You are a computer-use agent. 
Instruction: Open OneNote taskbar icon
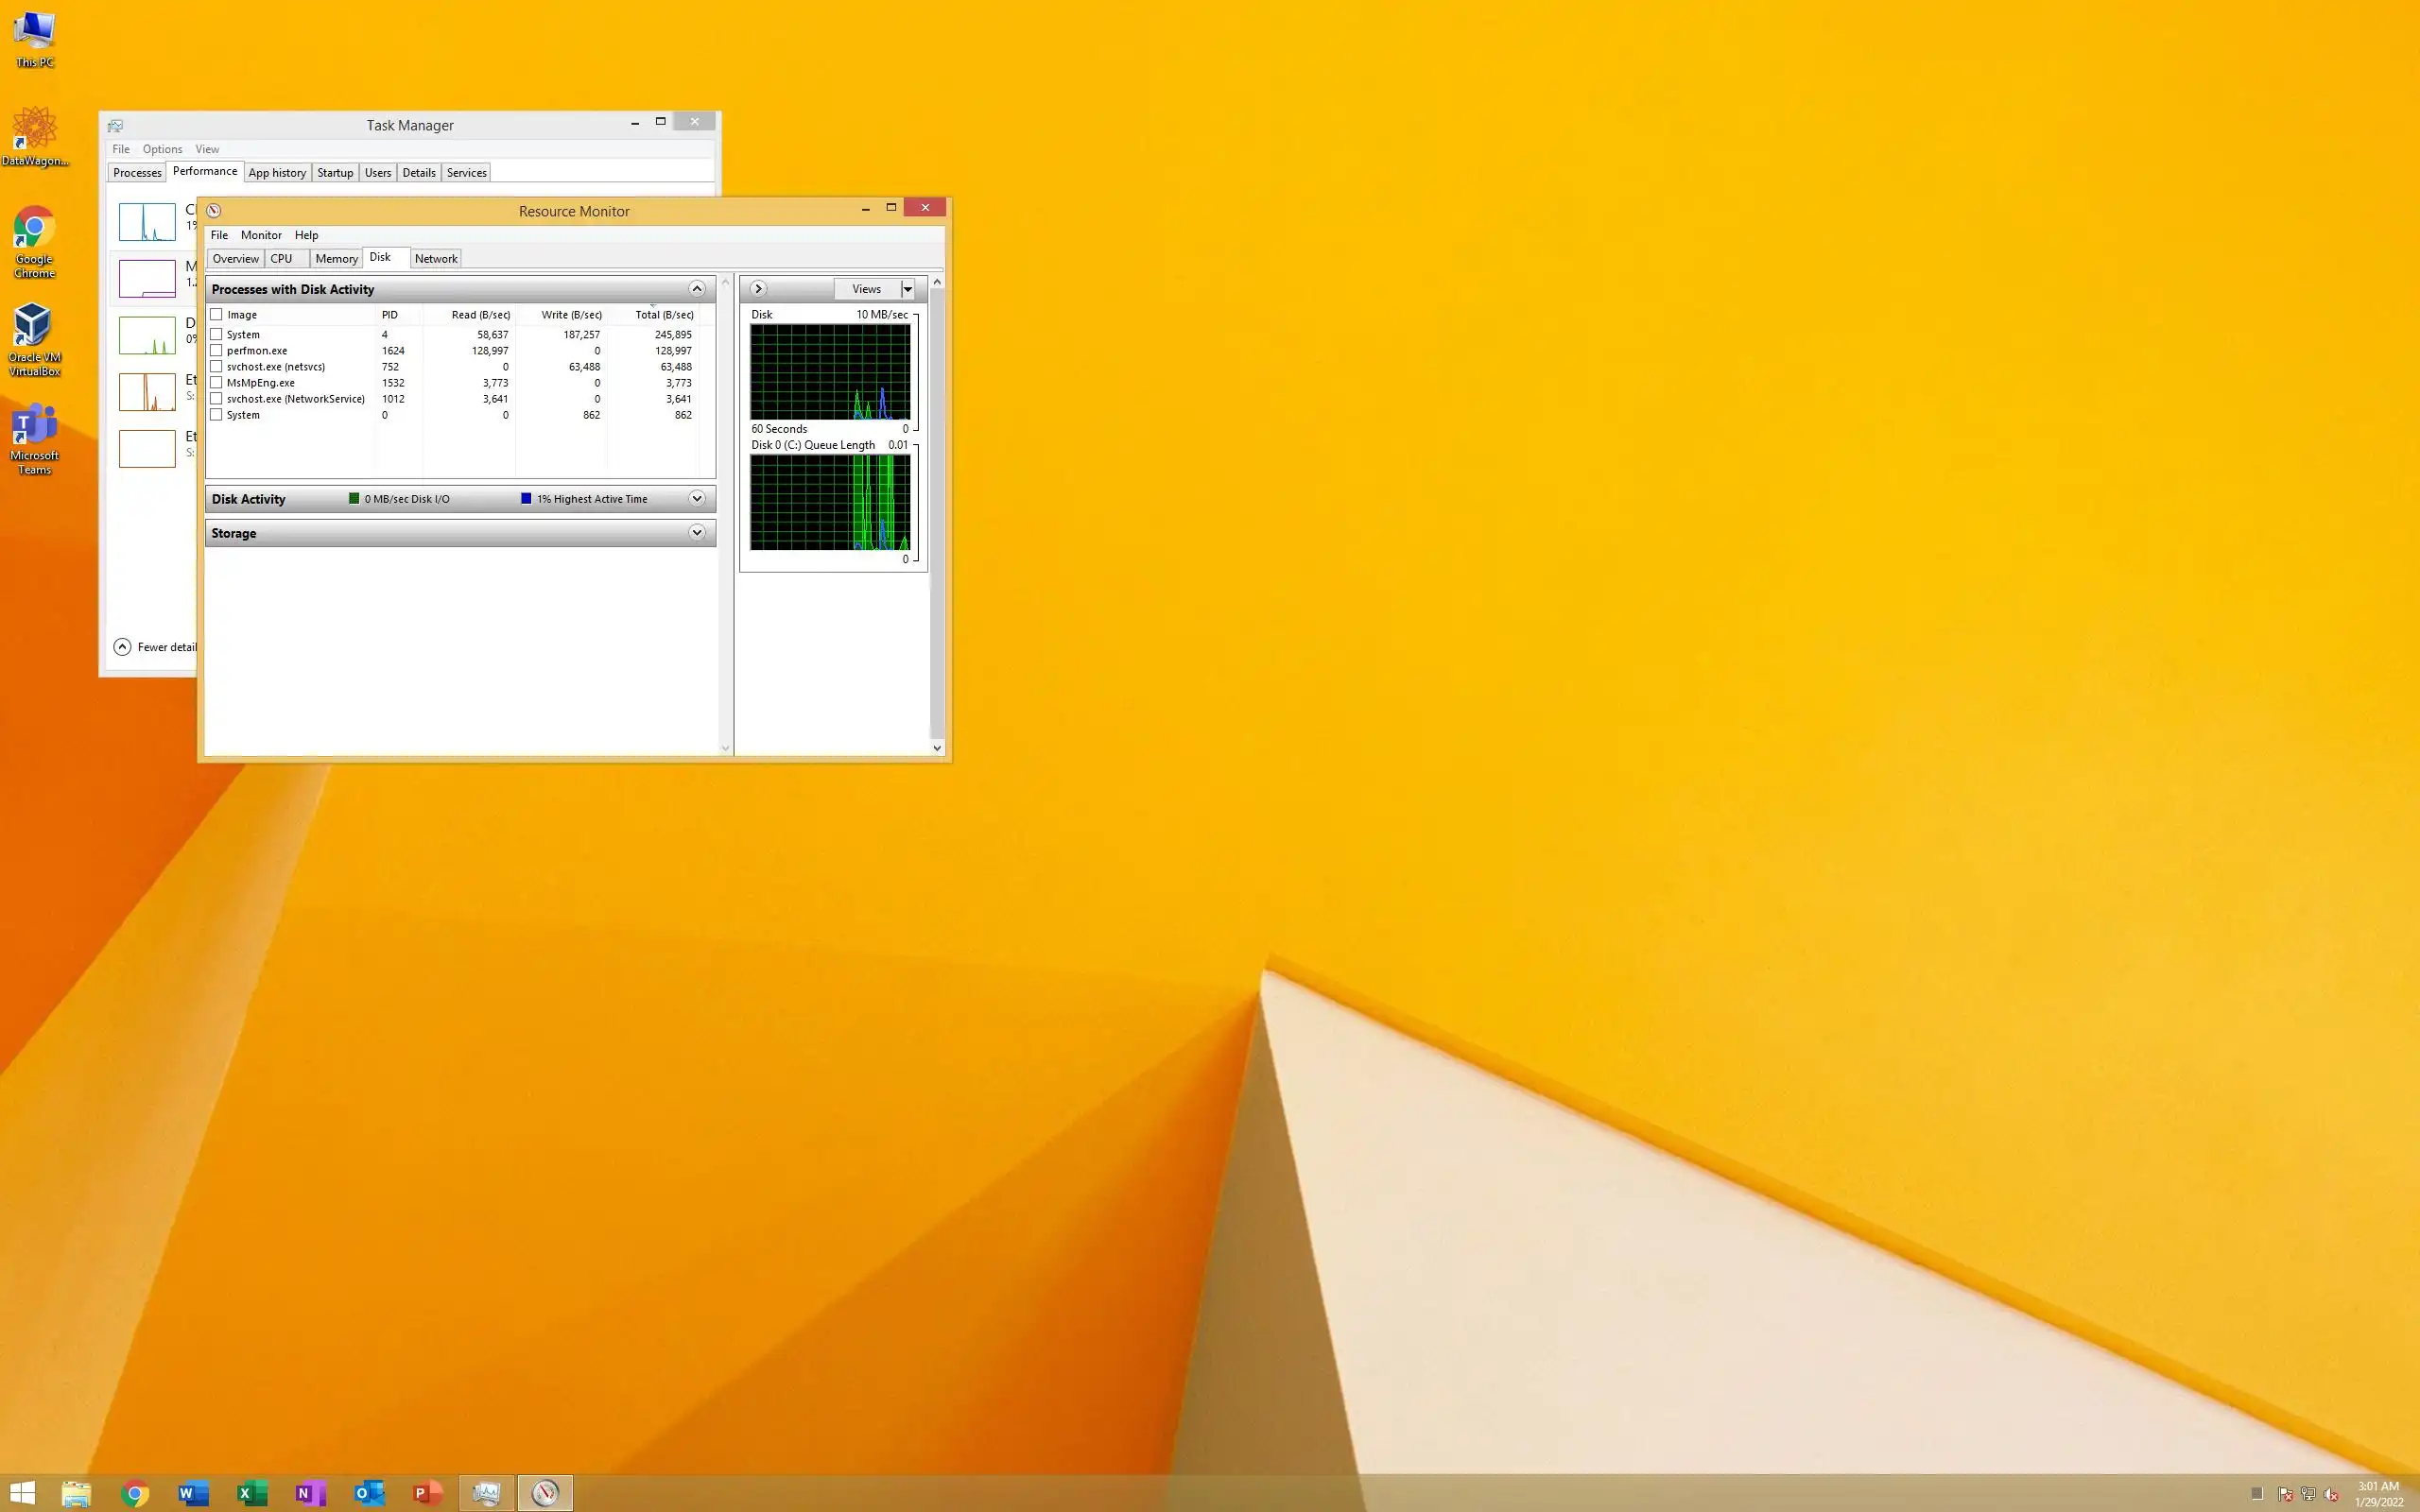coord(310,1493)
